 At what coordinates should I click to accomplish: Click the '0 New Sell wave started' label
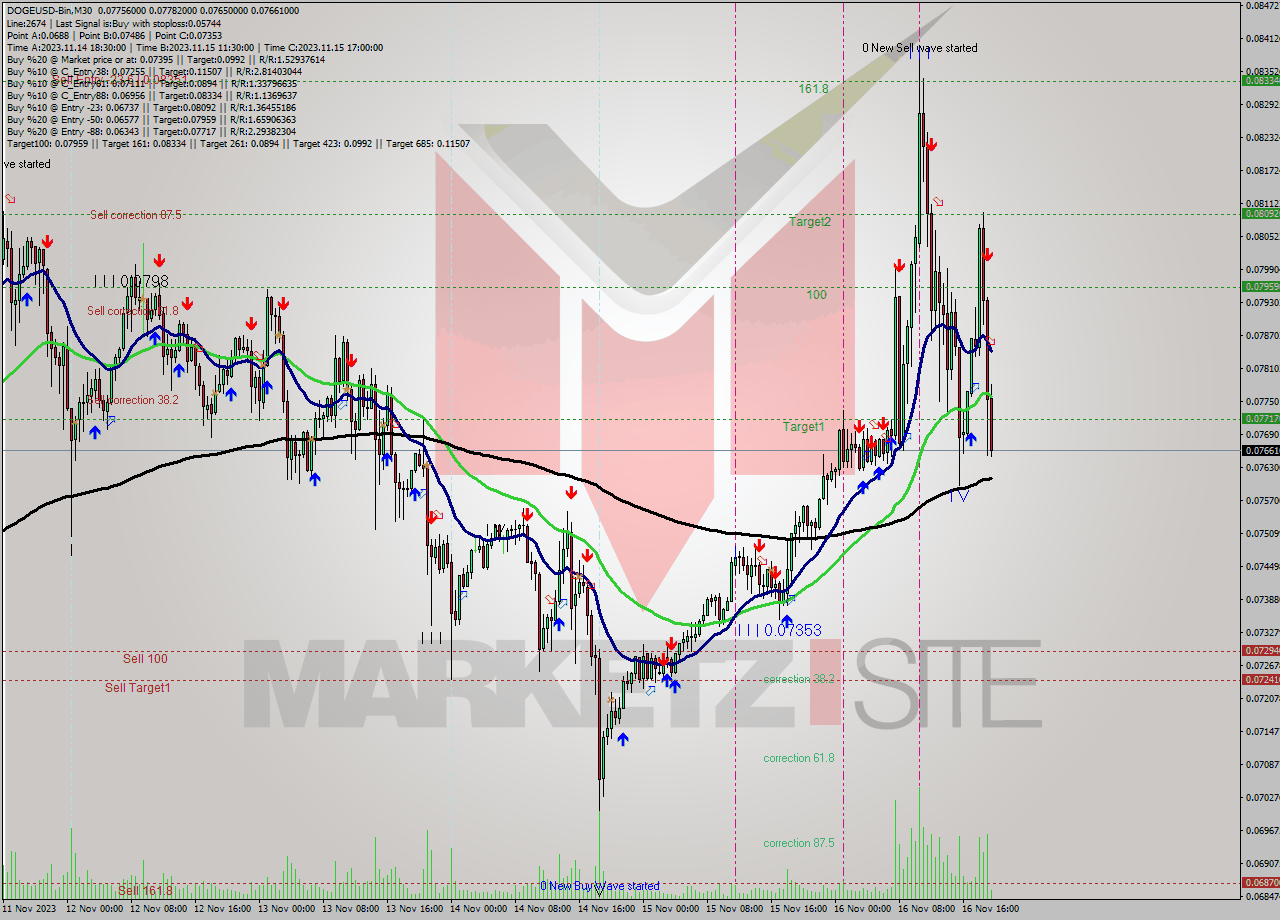[x=920, y=48]
